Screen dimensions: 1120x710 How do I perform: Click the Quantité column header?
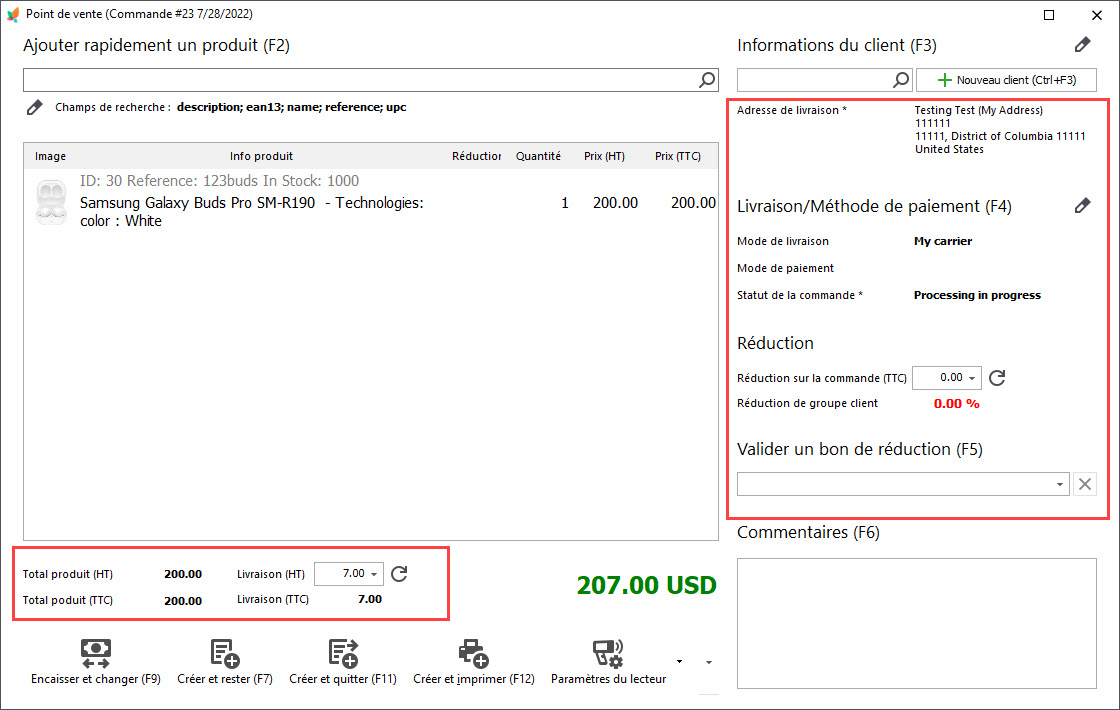pos(539,156)
